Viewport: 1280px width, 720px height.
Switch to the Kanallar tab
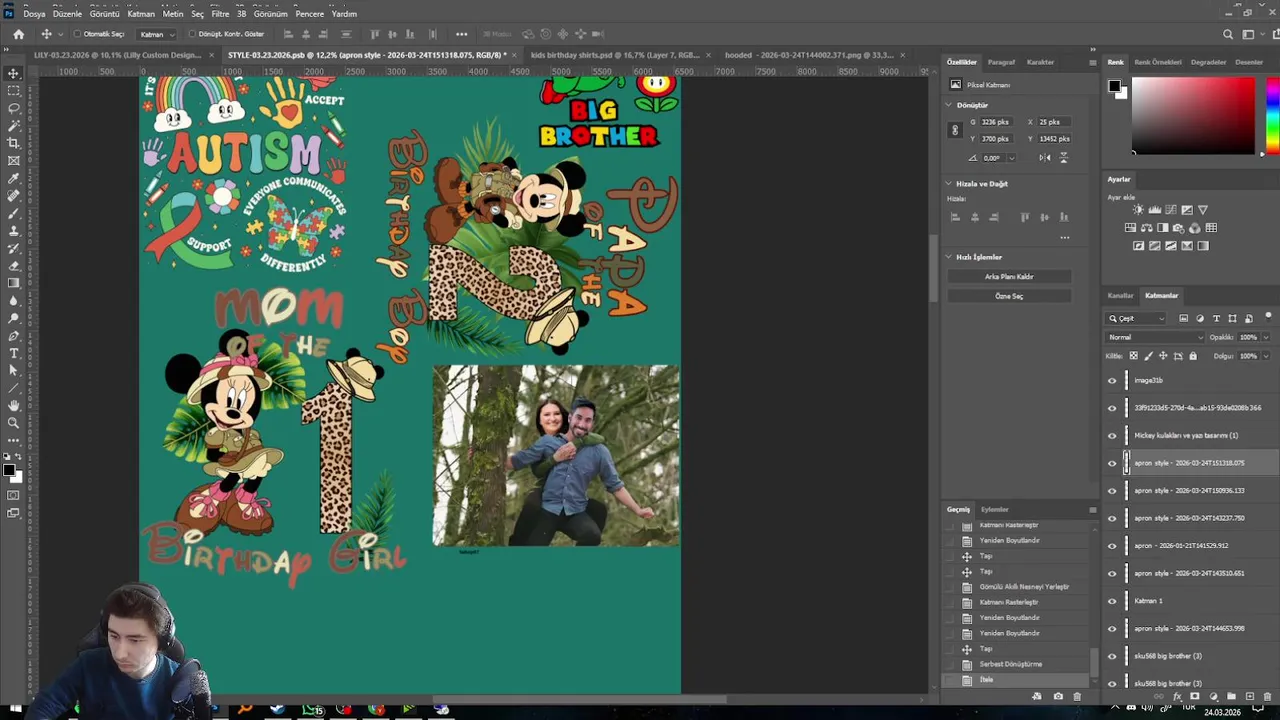coord(1120,296)
